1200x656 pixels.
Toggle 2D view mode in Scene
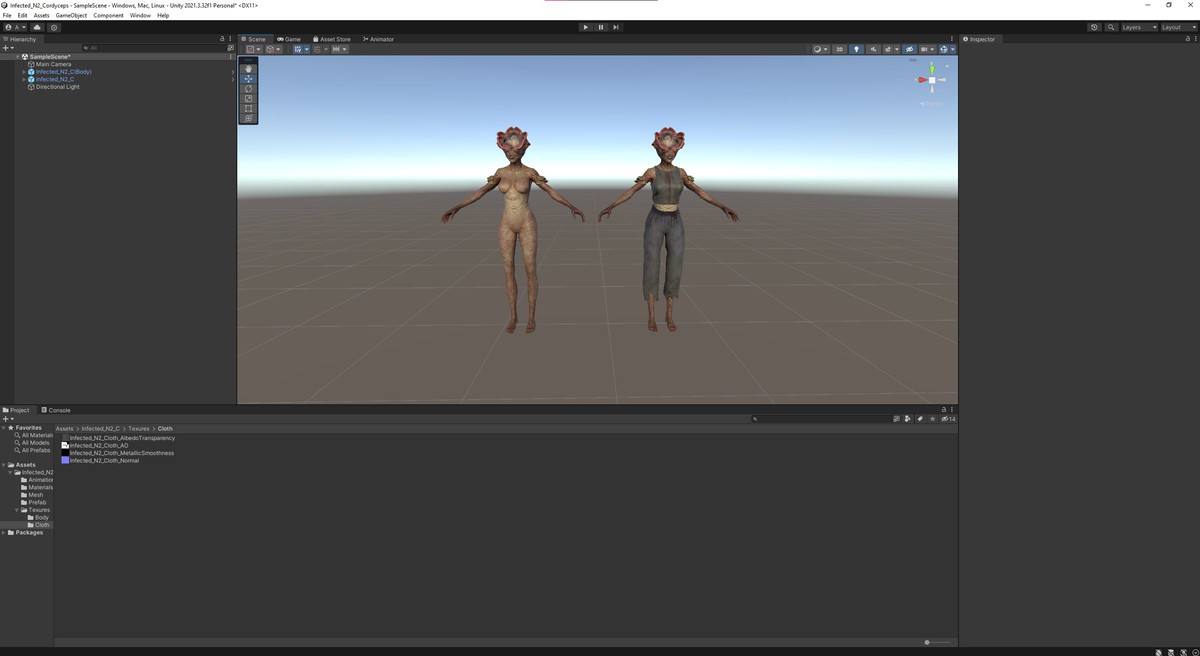point(840,49)
